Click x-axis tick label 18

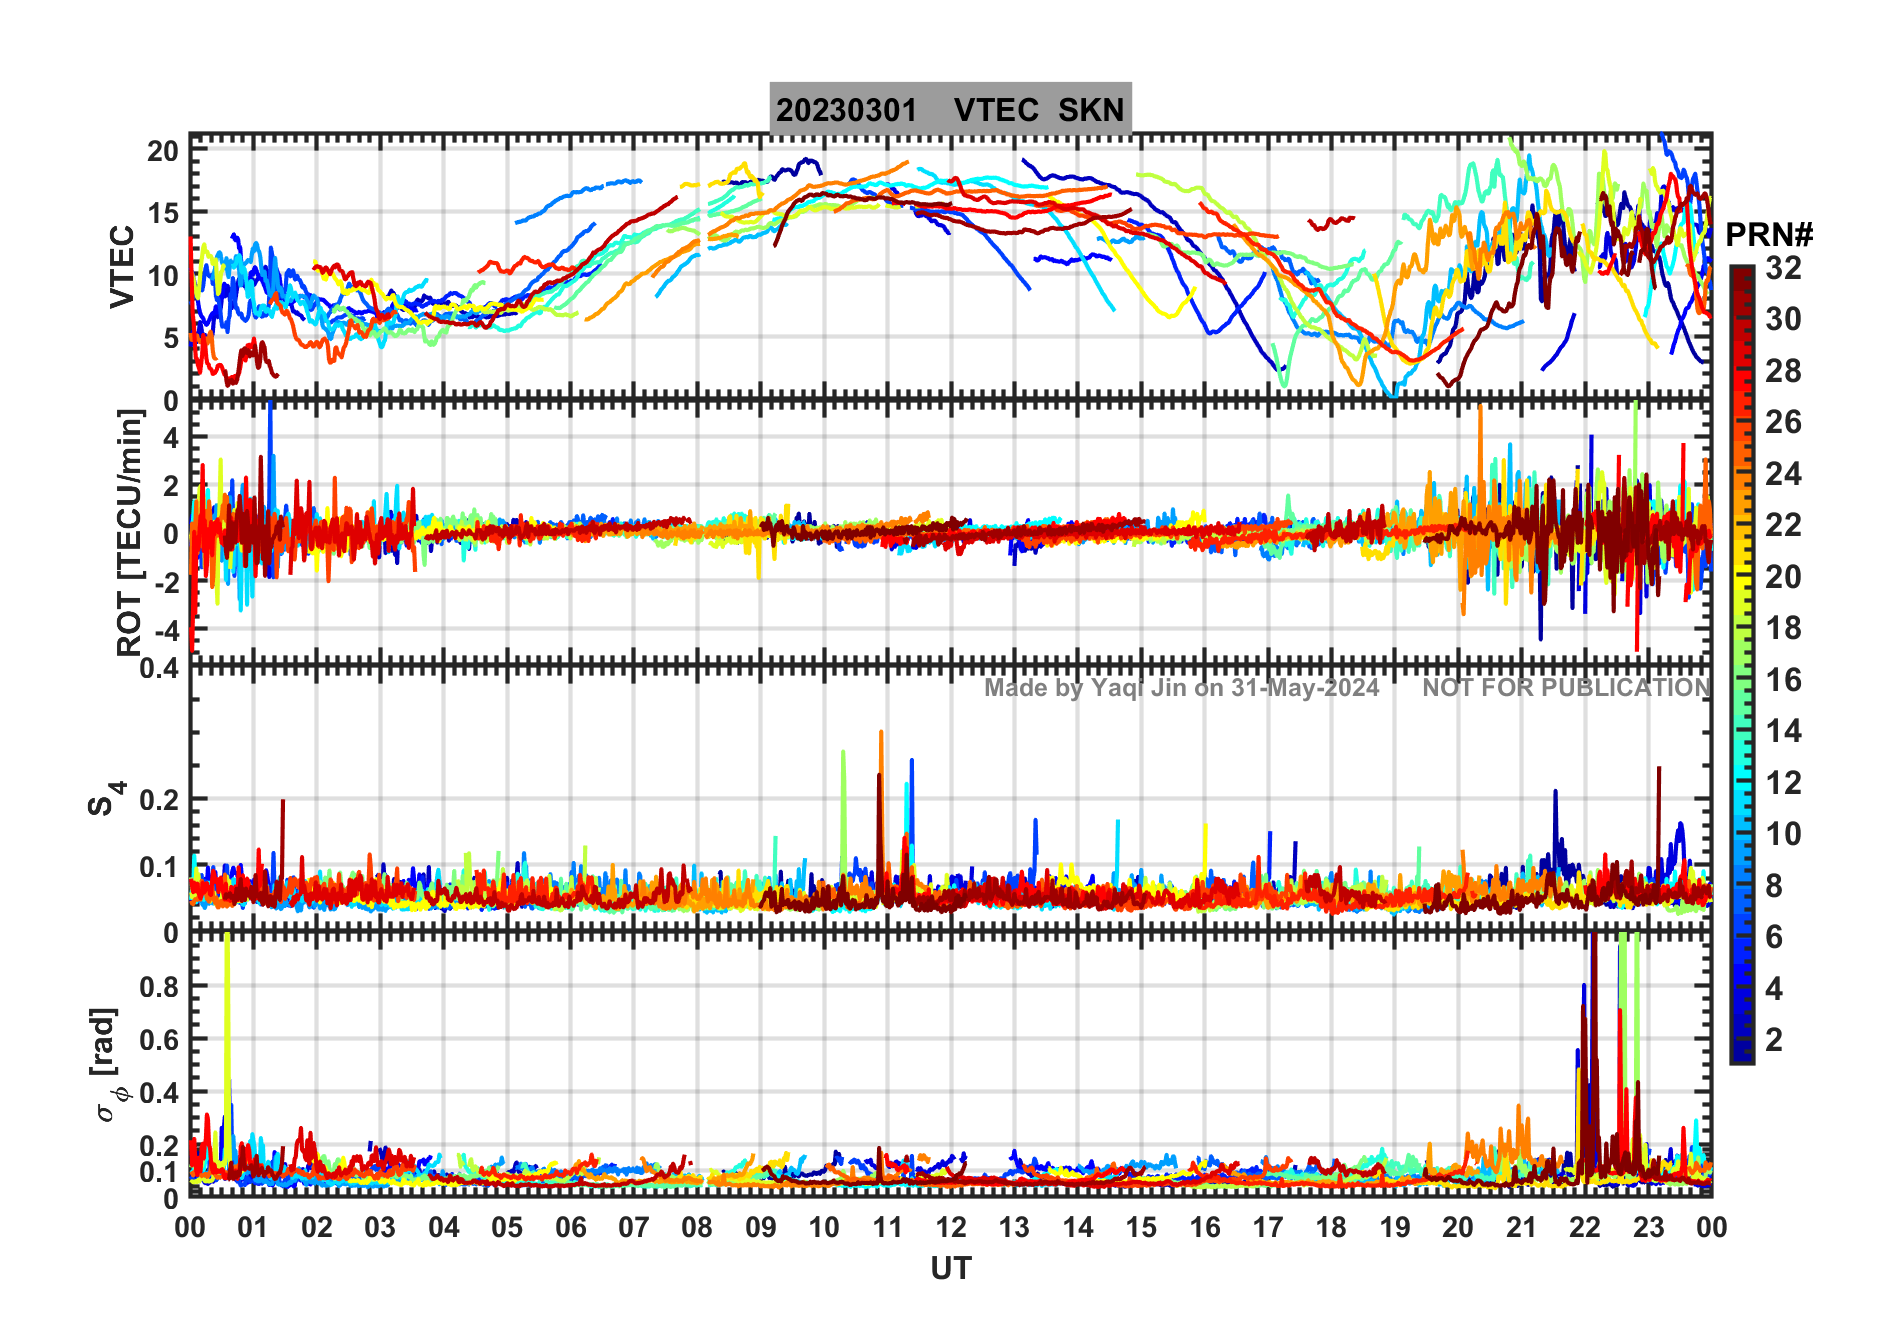click(1331, 1227)
